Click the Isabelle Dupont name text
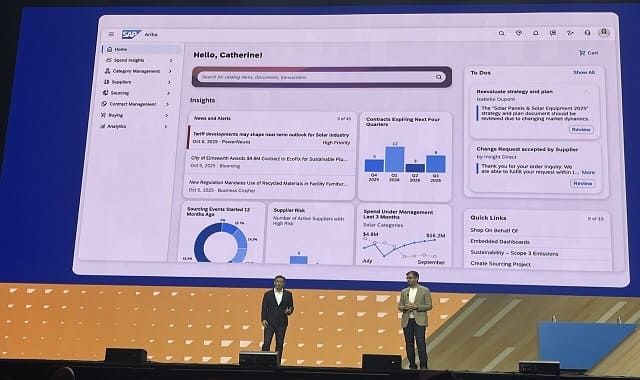 [x=496, y=99]
